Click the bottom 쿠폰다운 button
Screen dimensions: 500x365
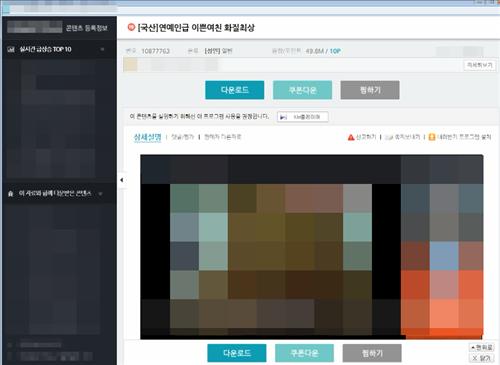pos(304,353)
